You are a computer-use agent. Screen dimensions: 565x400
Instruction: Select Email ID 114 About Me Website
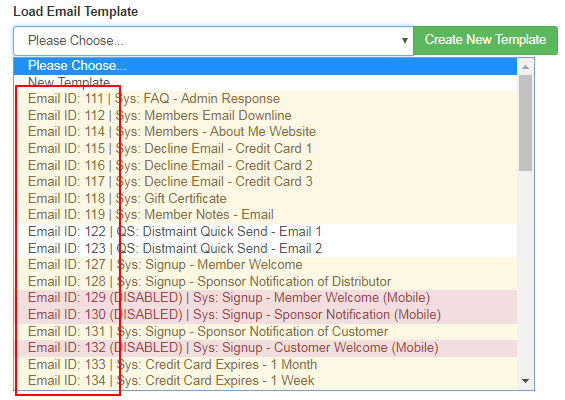[265, 132]
